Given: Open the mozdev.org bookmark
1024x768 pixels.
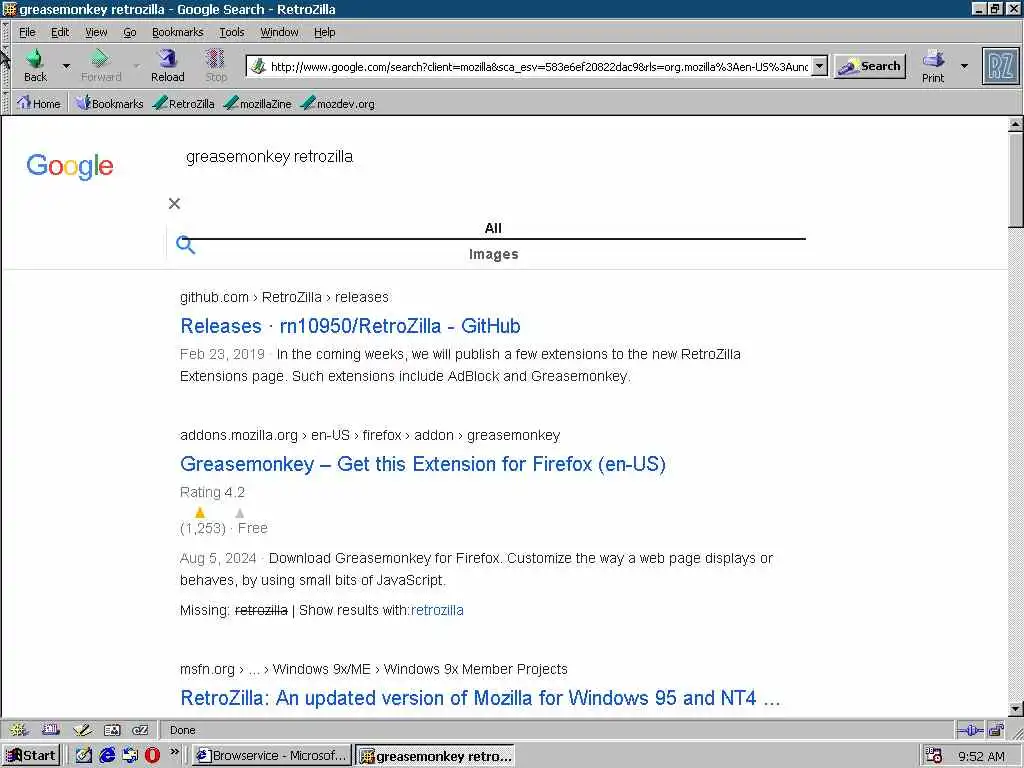Looking at the screenshot, I should point(338,103).
